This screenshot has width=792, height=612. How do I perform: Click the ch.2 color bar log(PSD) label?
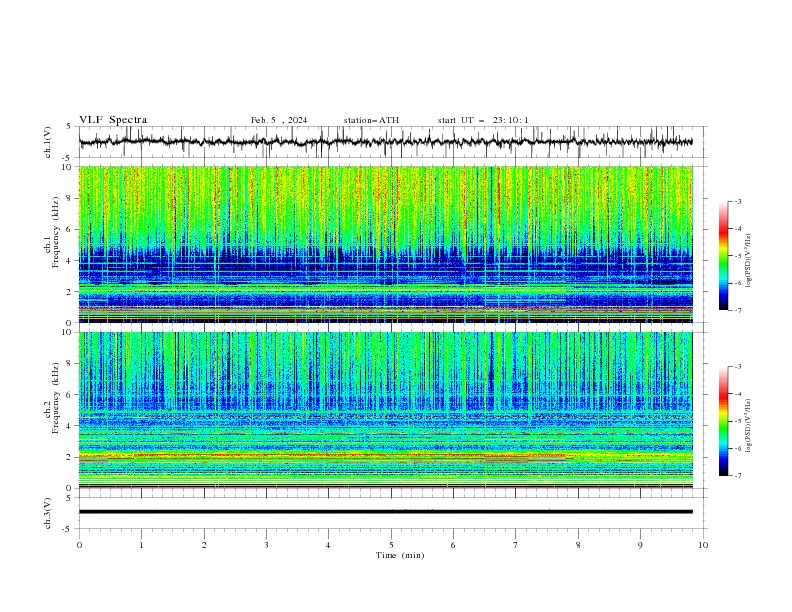pyautogui.click(x=750, y=426)
